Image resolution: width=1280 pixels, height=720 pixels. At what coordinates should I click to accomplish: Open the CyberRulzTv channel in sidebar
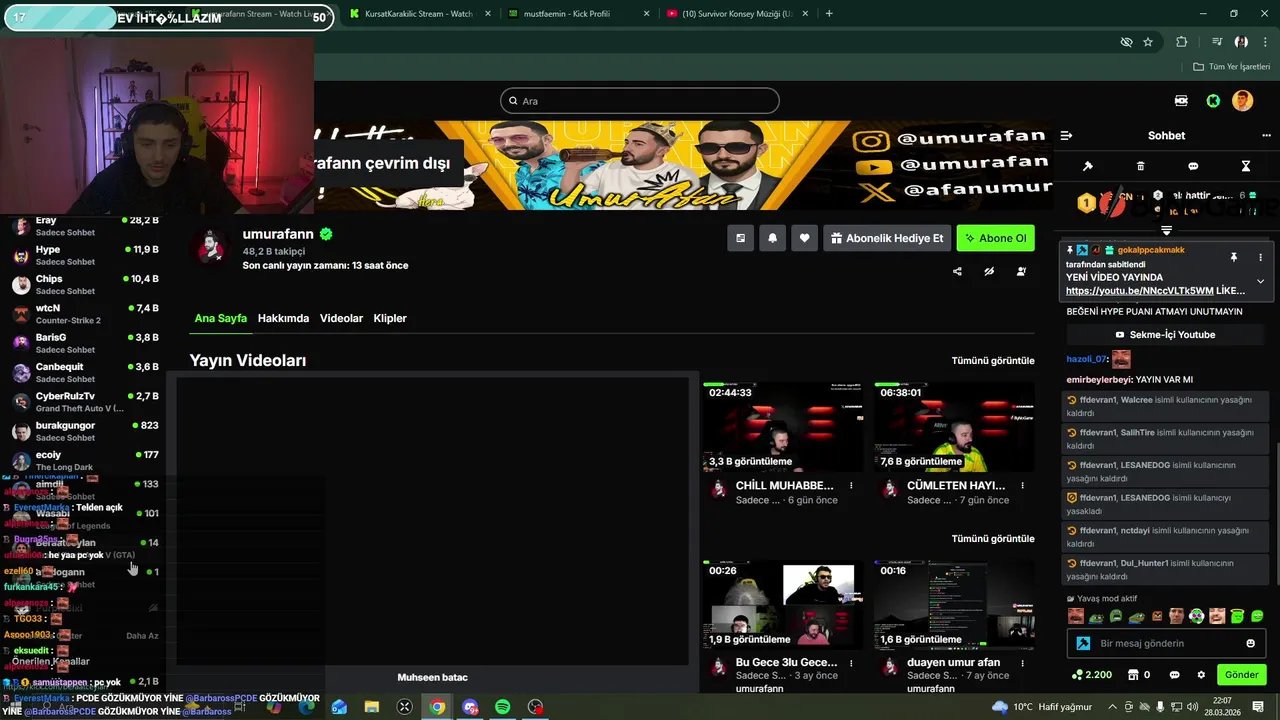(x=85, y=402)
